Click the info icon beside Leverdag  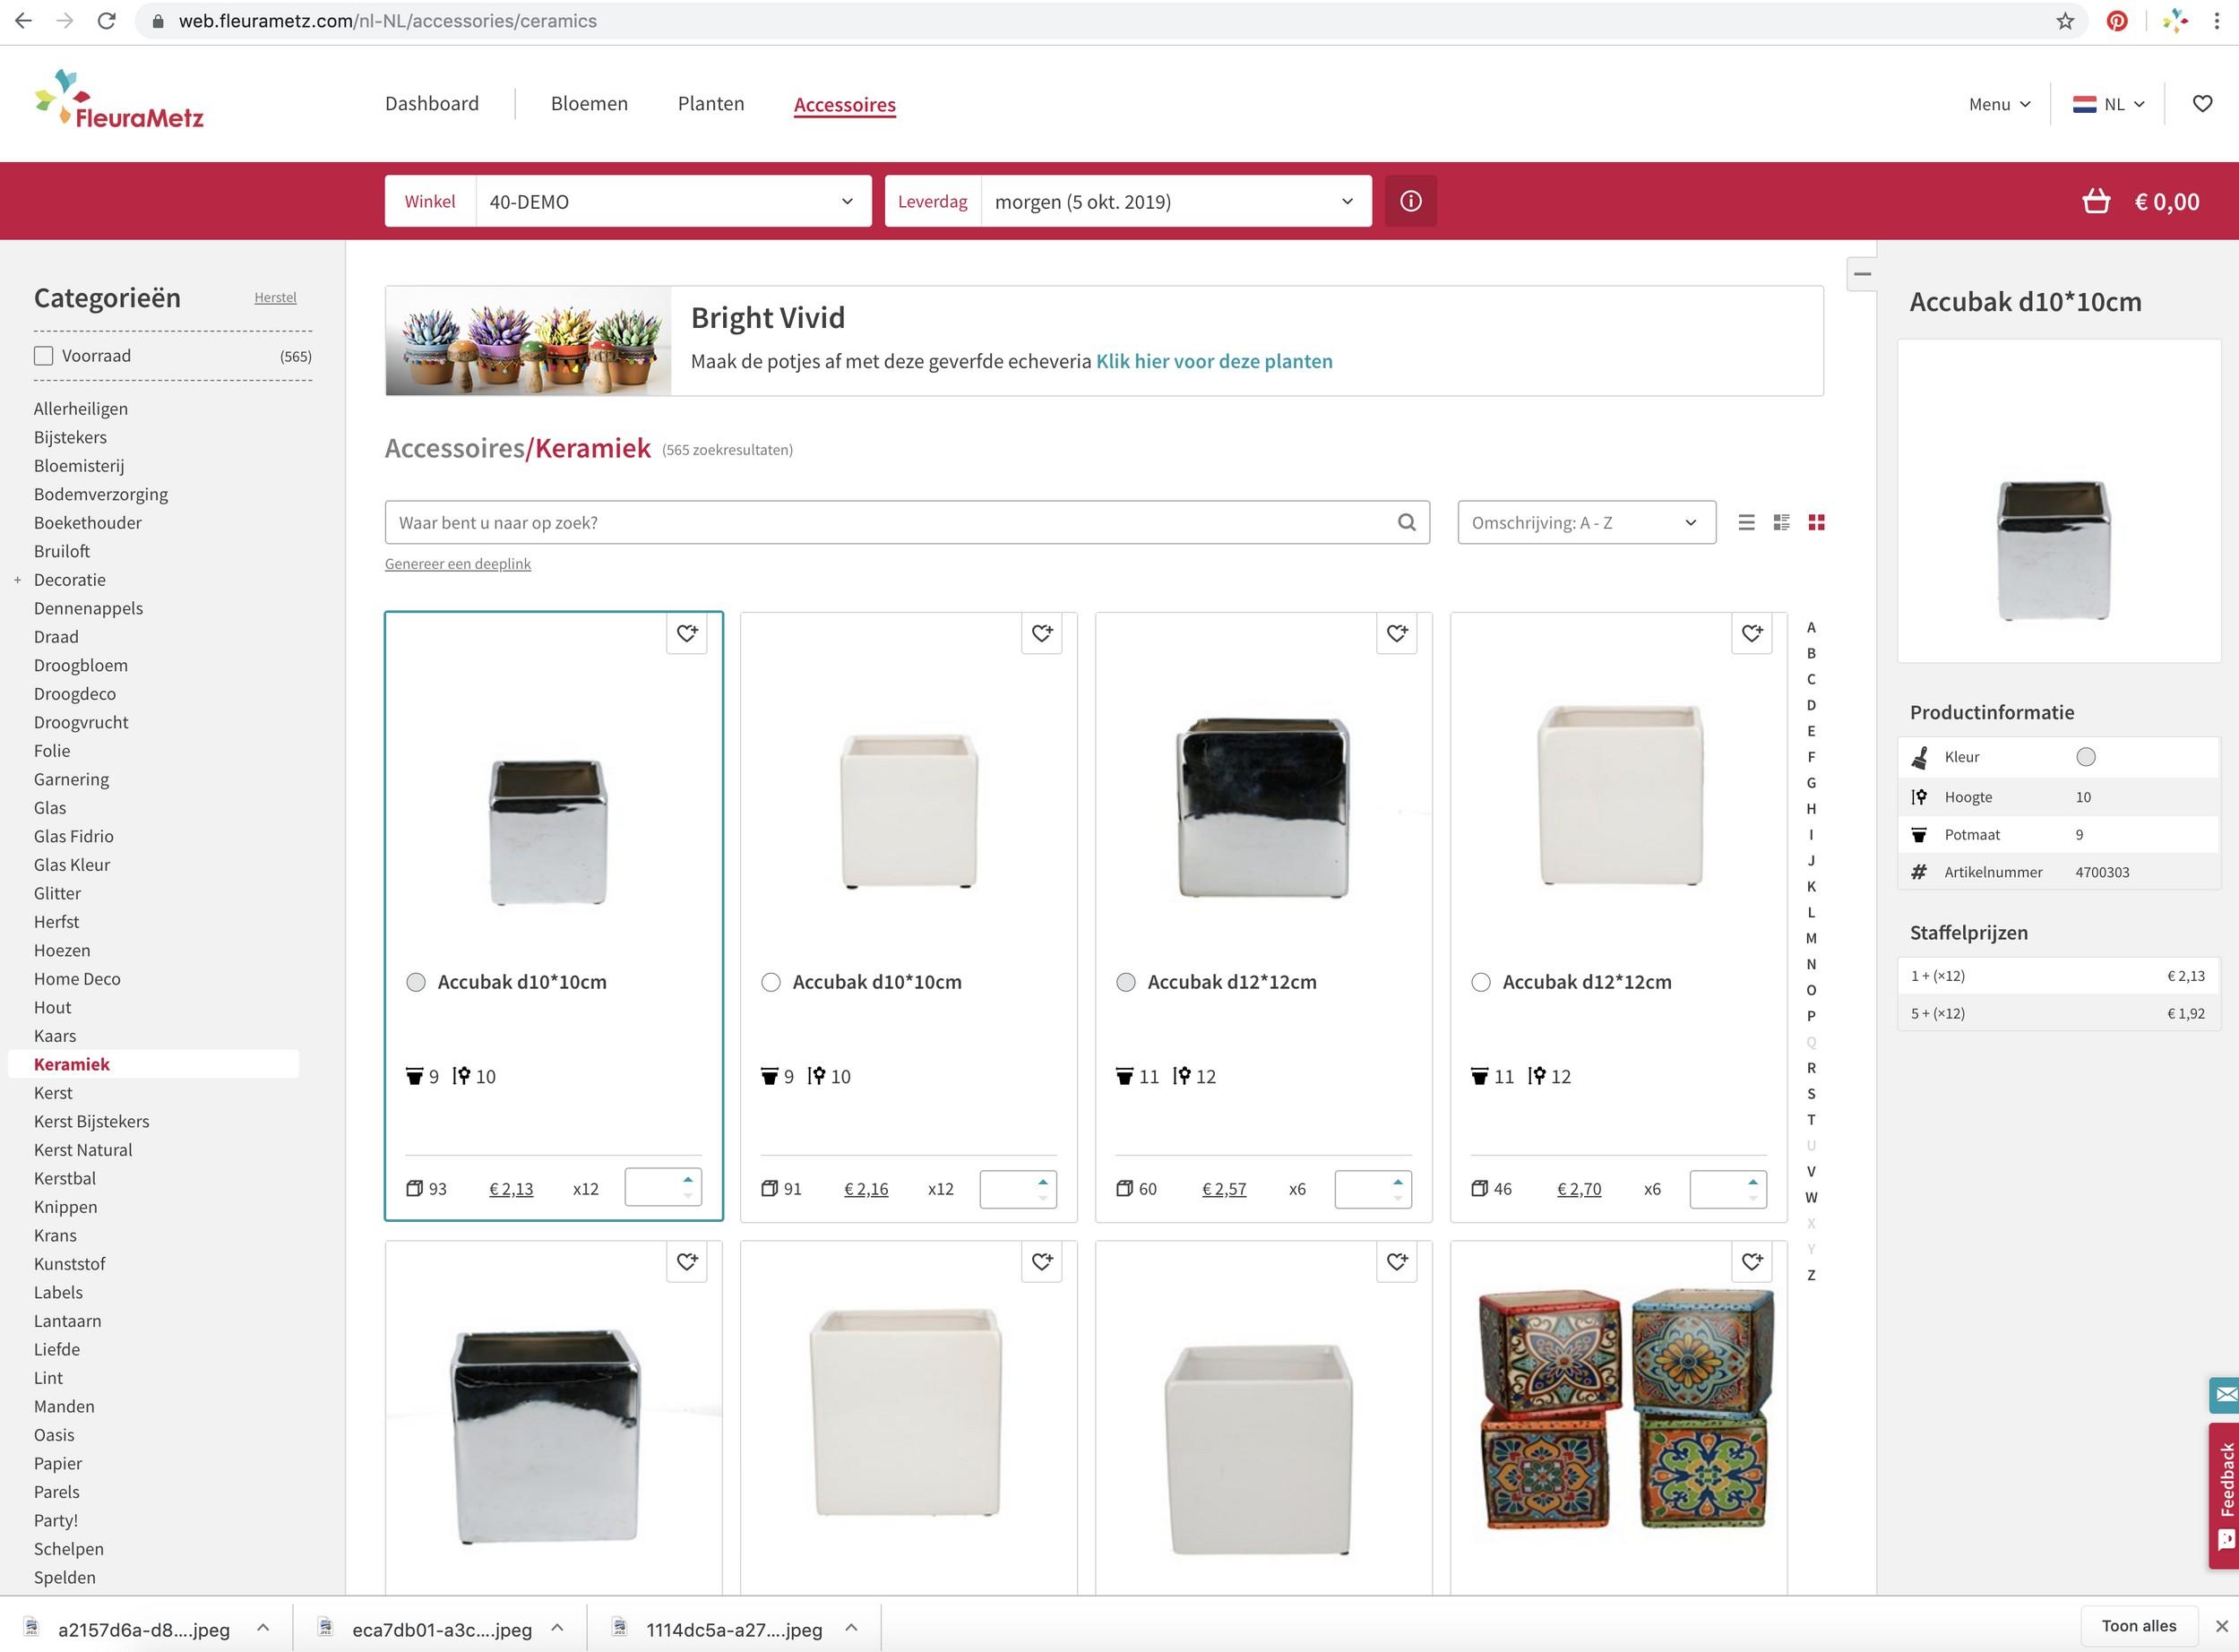pos(1410,201)
